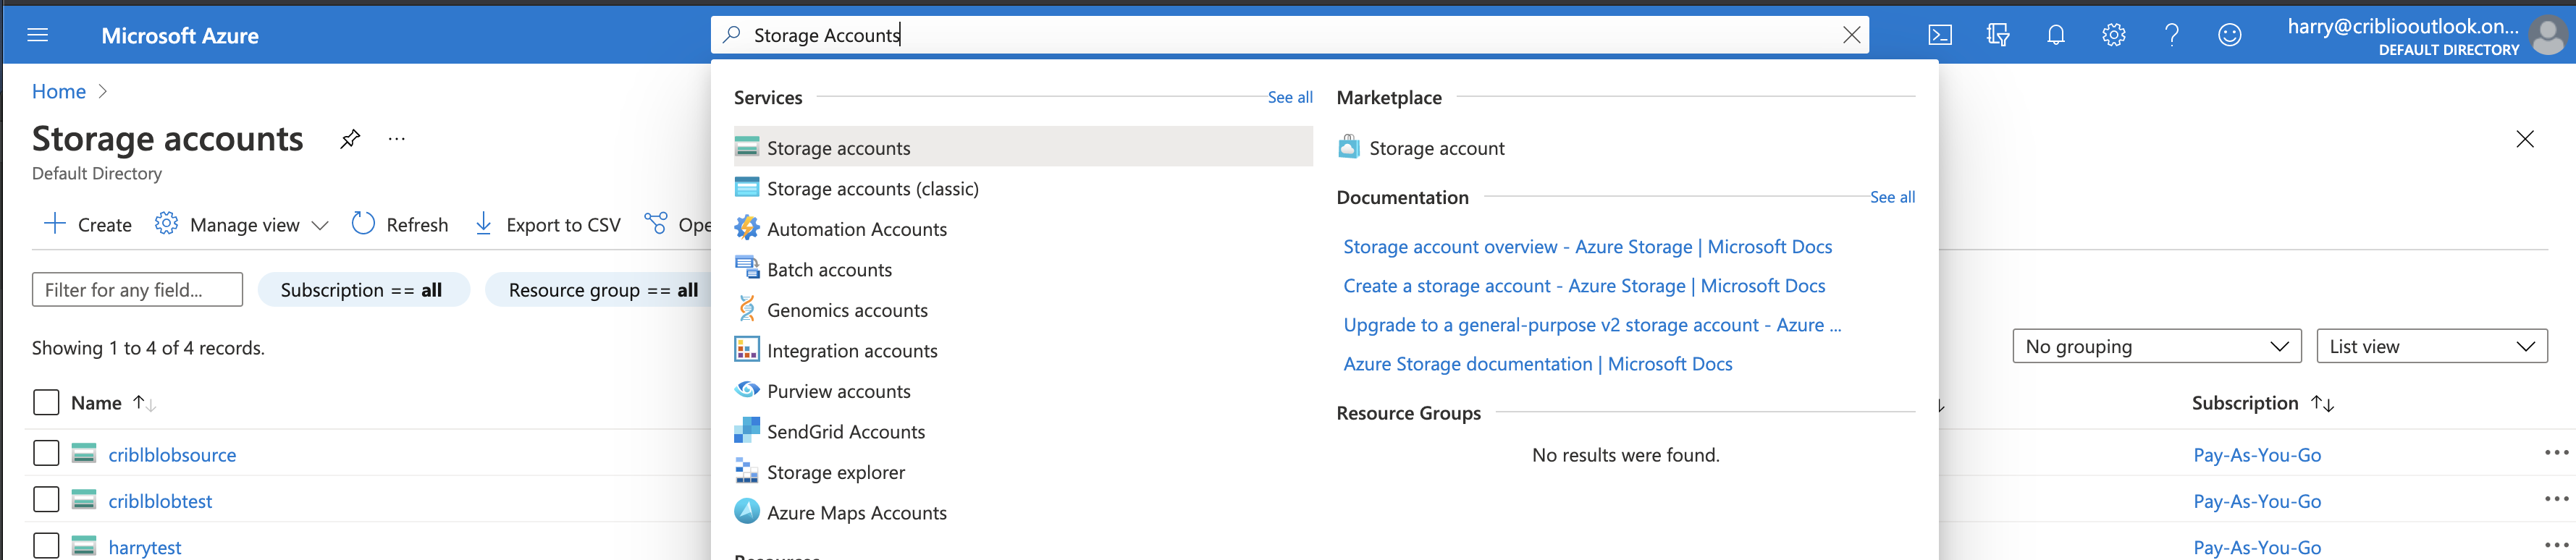
Task: Check the criblblobsource row checkbox
Action: click(x=46, y=453)
